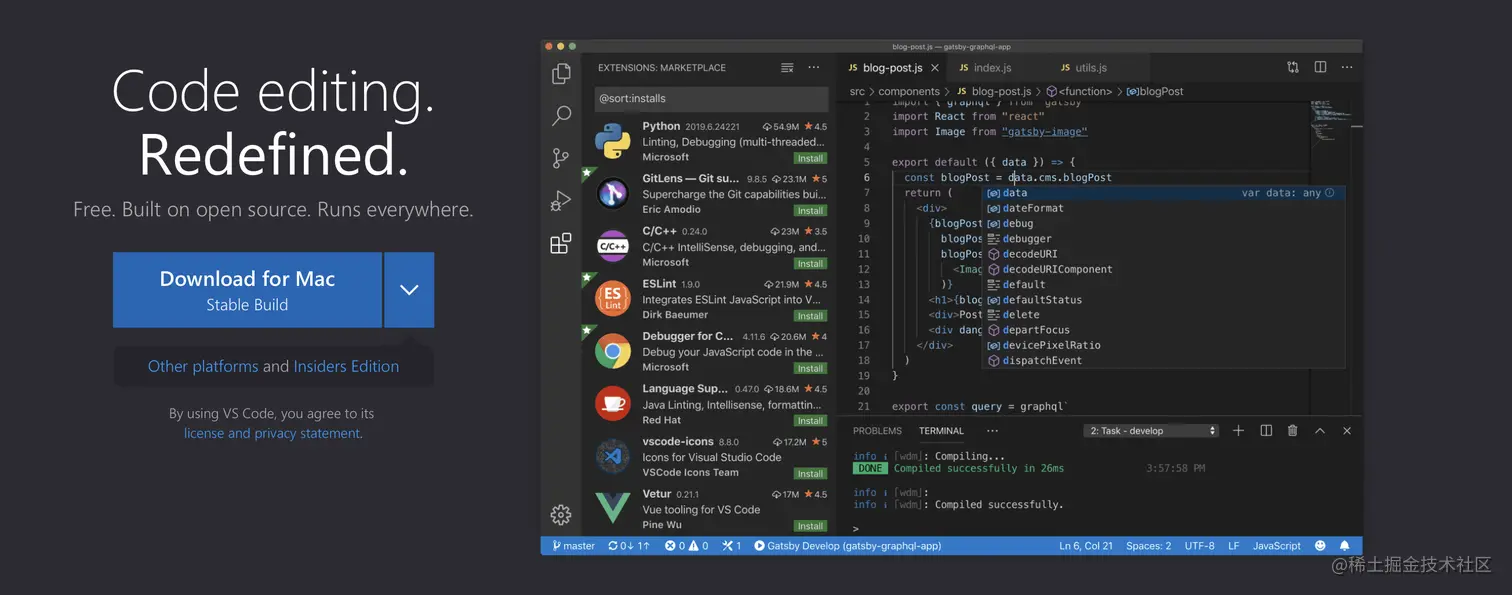Switch to the blog-post.js tab
This screenshot has height=595, width=1512.
pos(892,68)
